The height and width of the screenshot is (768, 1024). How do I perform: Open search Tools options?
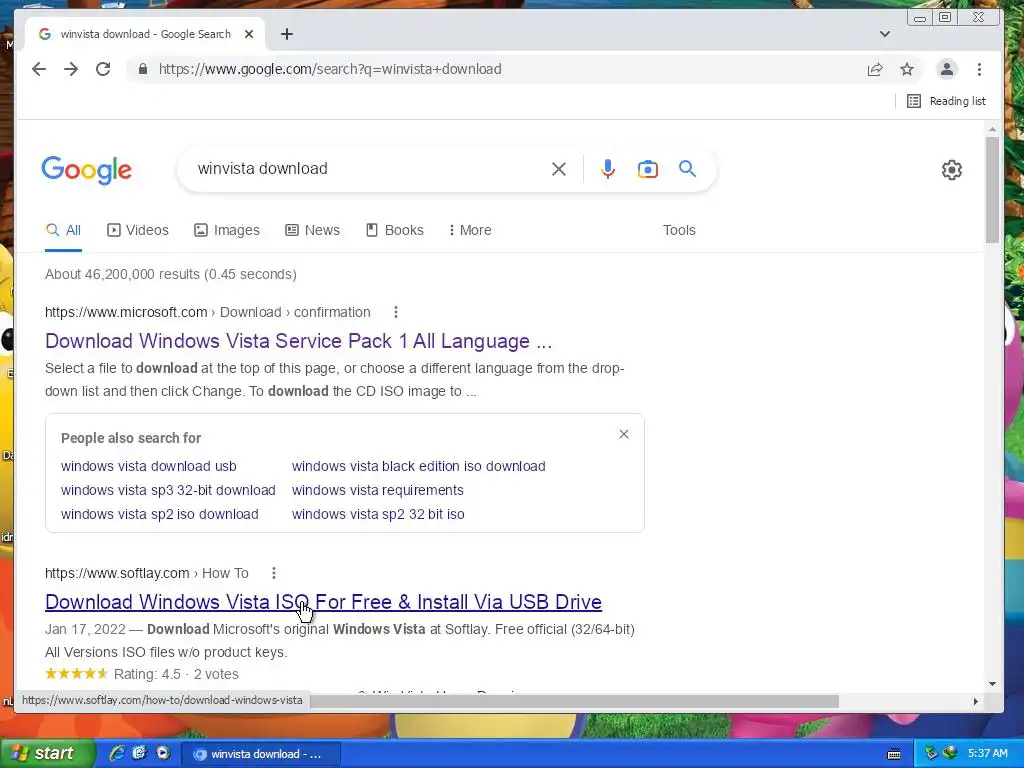(x=679, y=230)
